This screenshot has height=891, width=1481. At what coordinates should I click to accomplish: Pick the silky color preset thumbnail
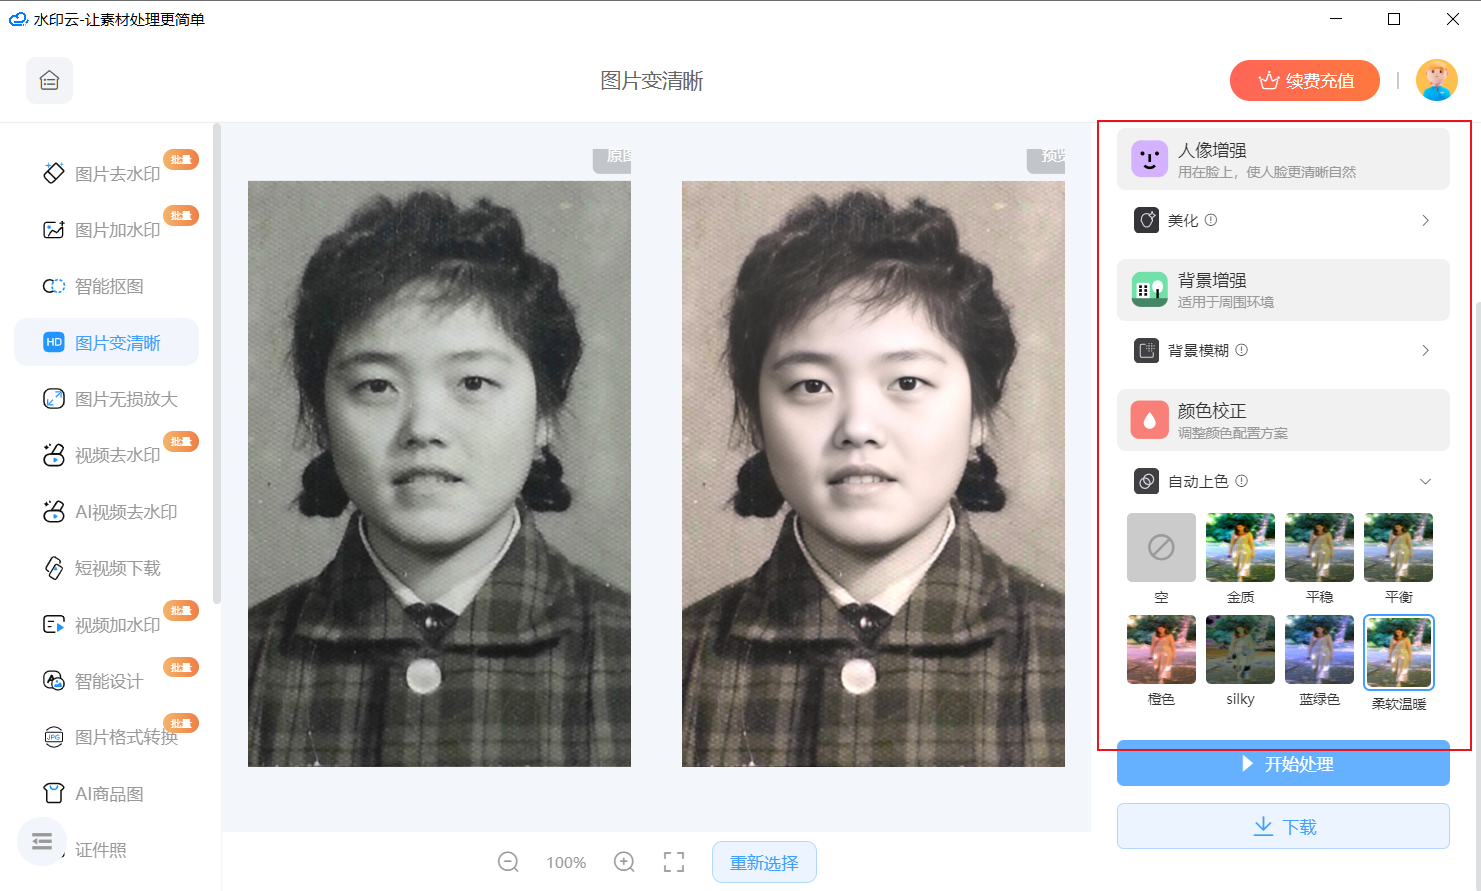[1240, 649]
